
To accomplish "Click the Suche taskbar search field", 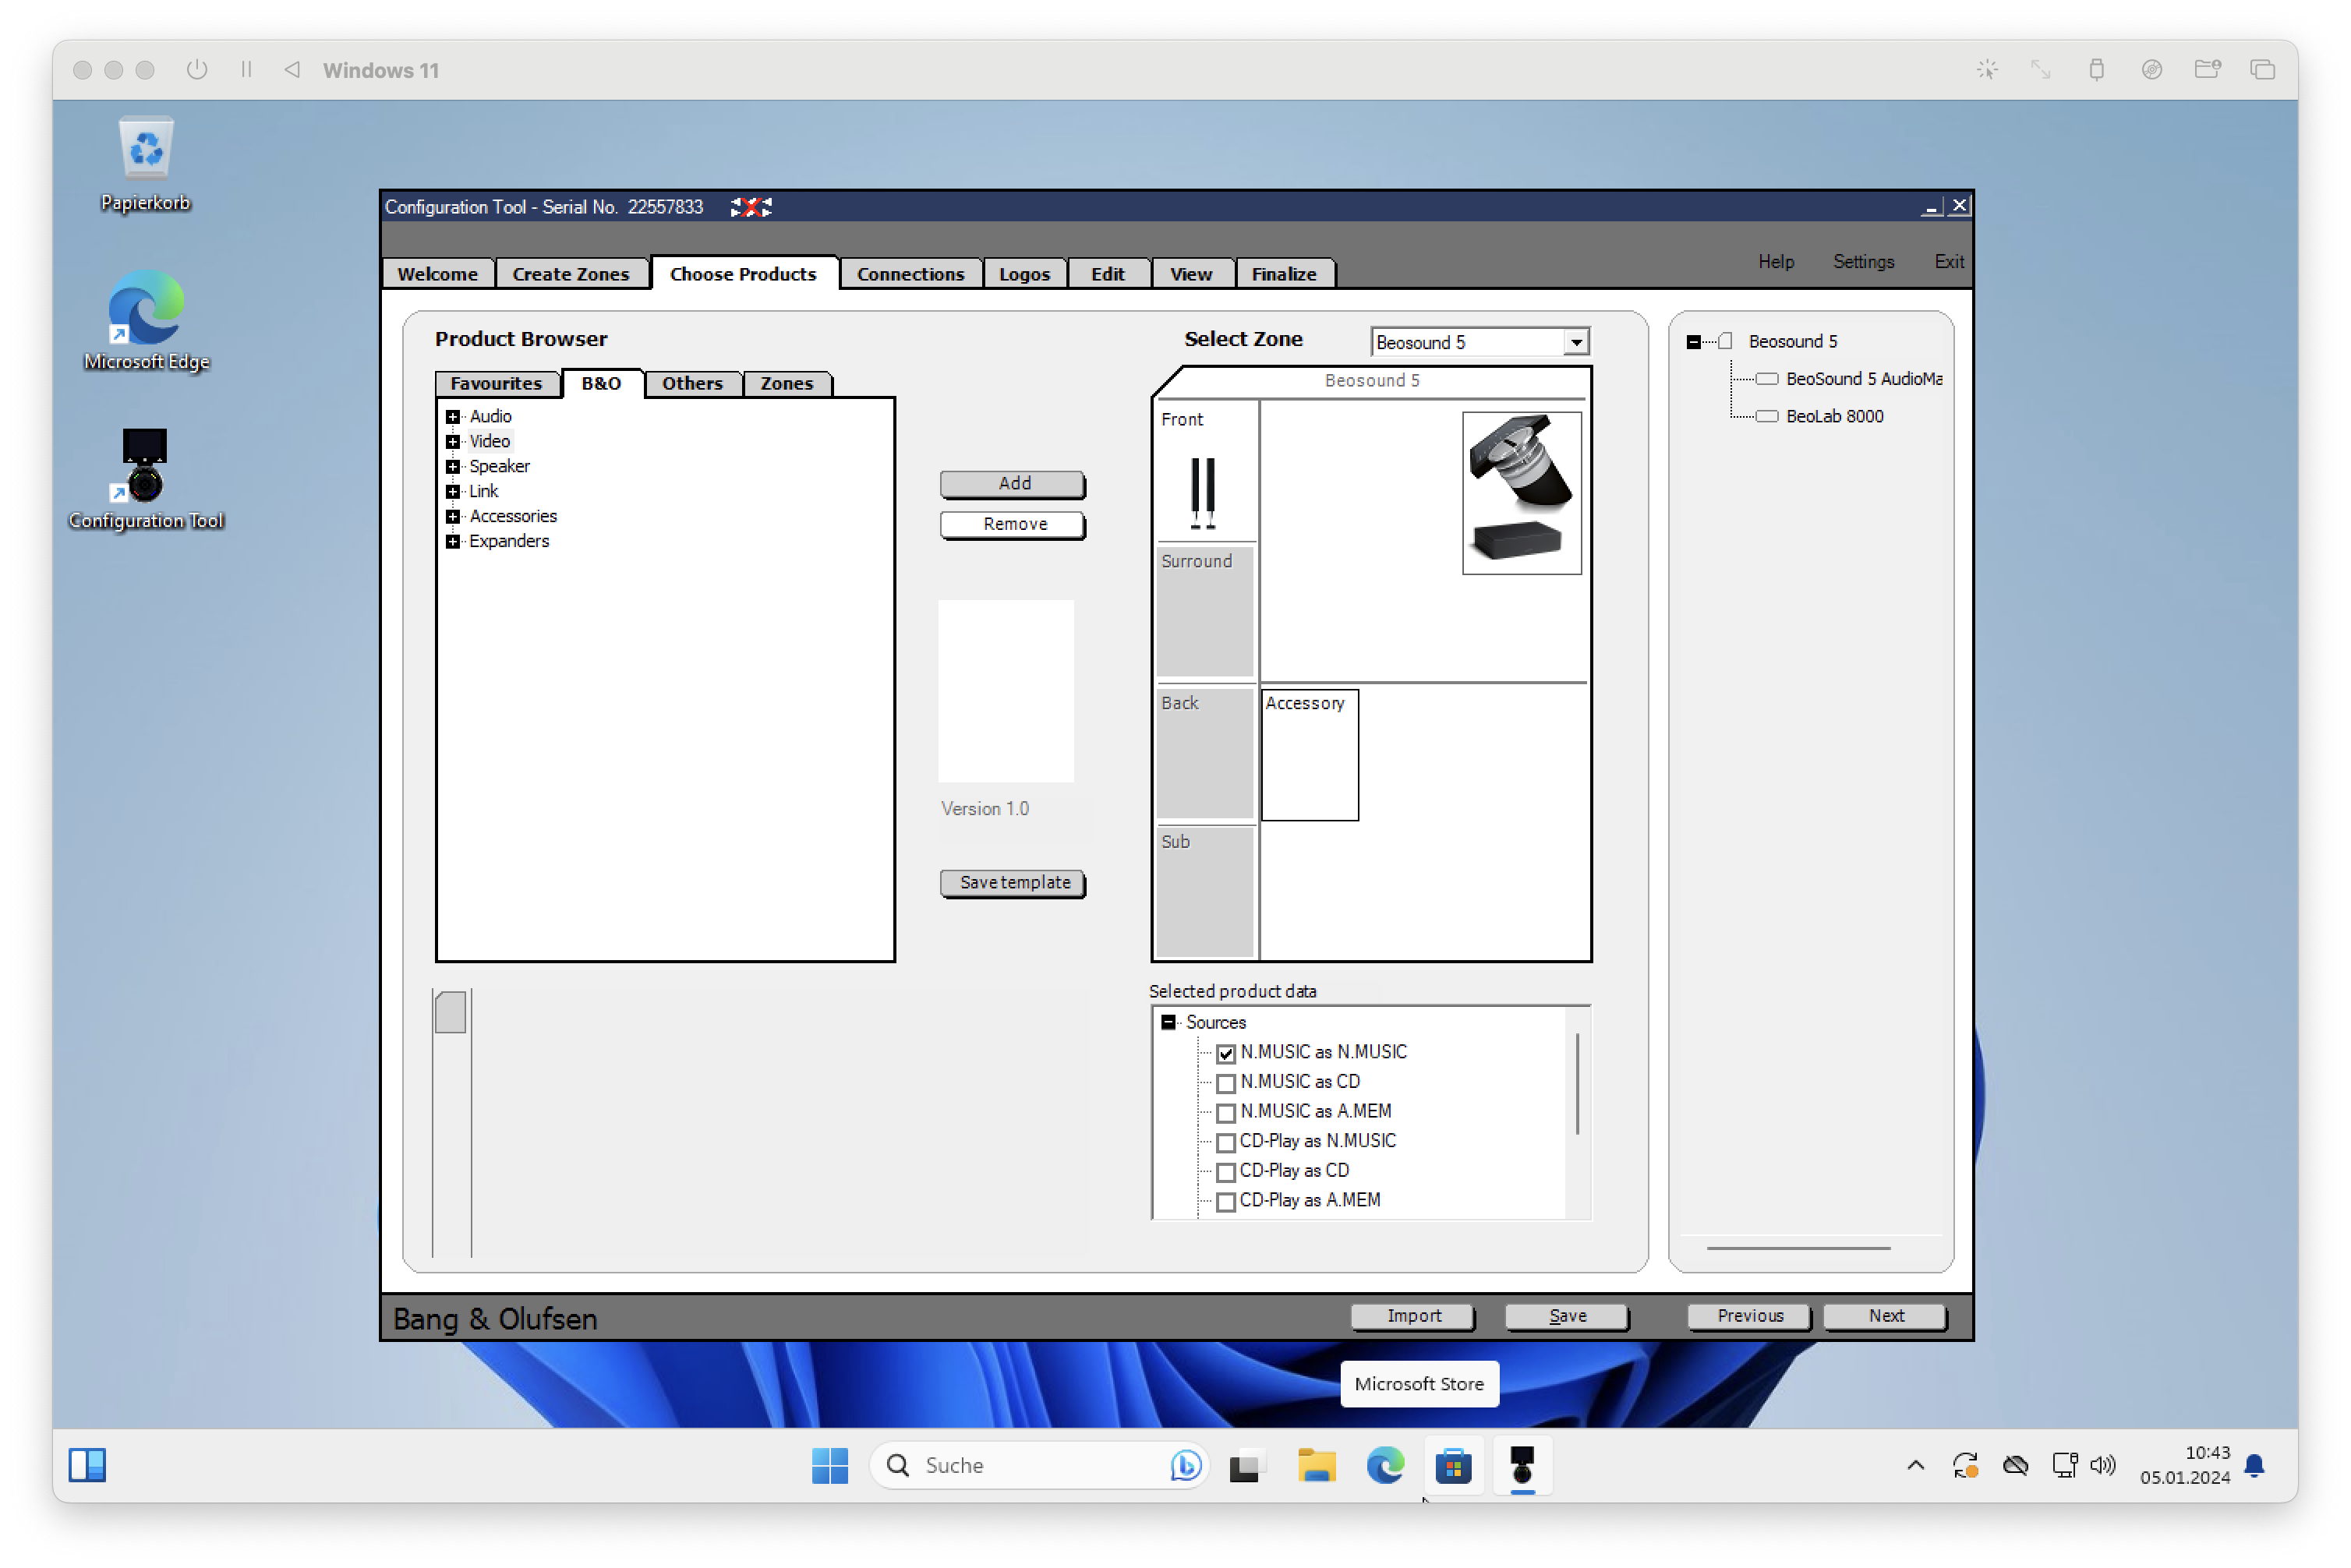I will coord(1038,1465).
